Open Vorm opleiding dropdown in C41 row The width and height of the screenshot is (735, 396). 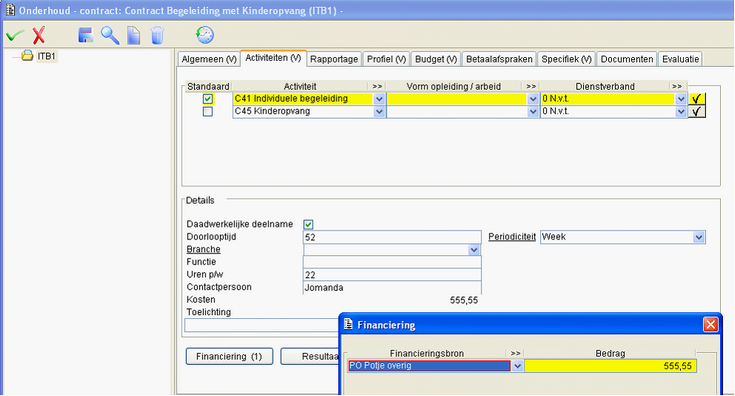tap(532, 99)
